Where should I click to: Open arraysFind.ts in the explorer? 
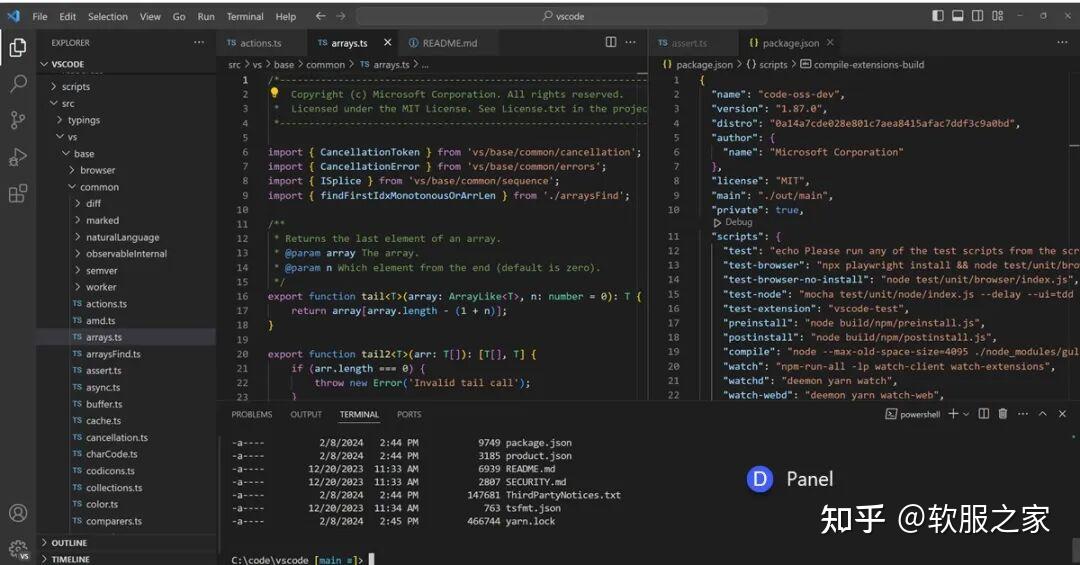point(113,354)
